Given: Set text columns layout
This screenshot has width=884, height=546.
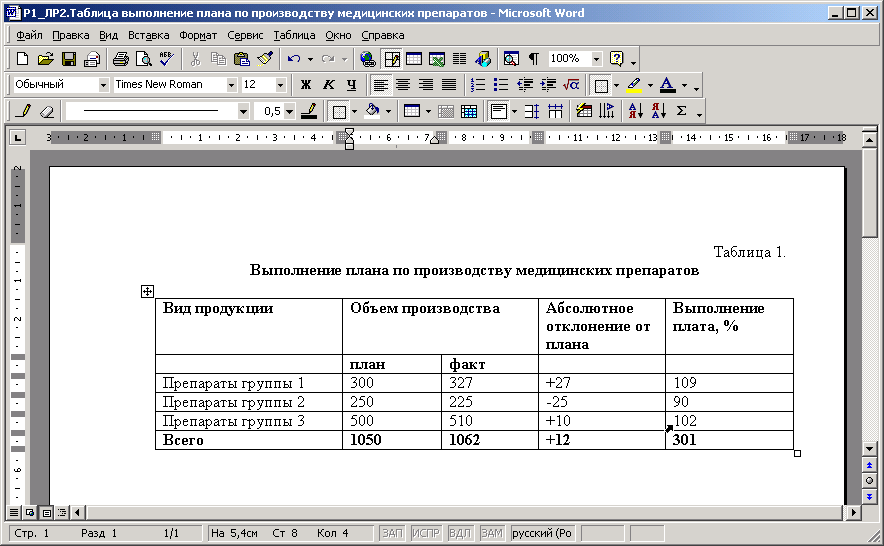Looking at the screenshot, I should point(459,59).
